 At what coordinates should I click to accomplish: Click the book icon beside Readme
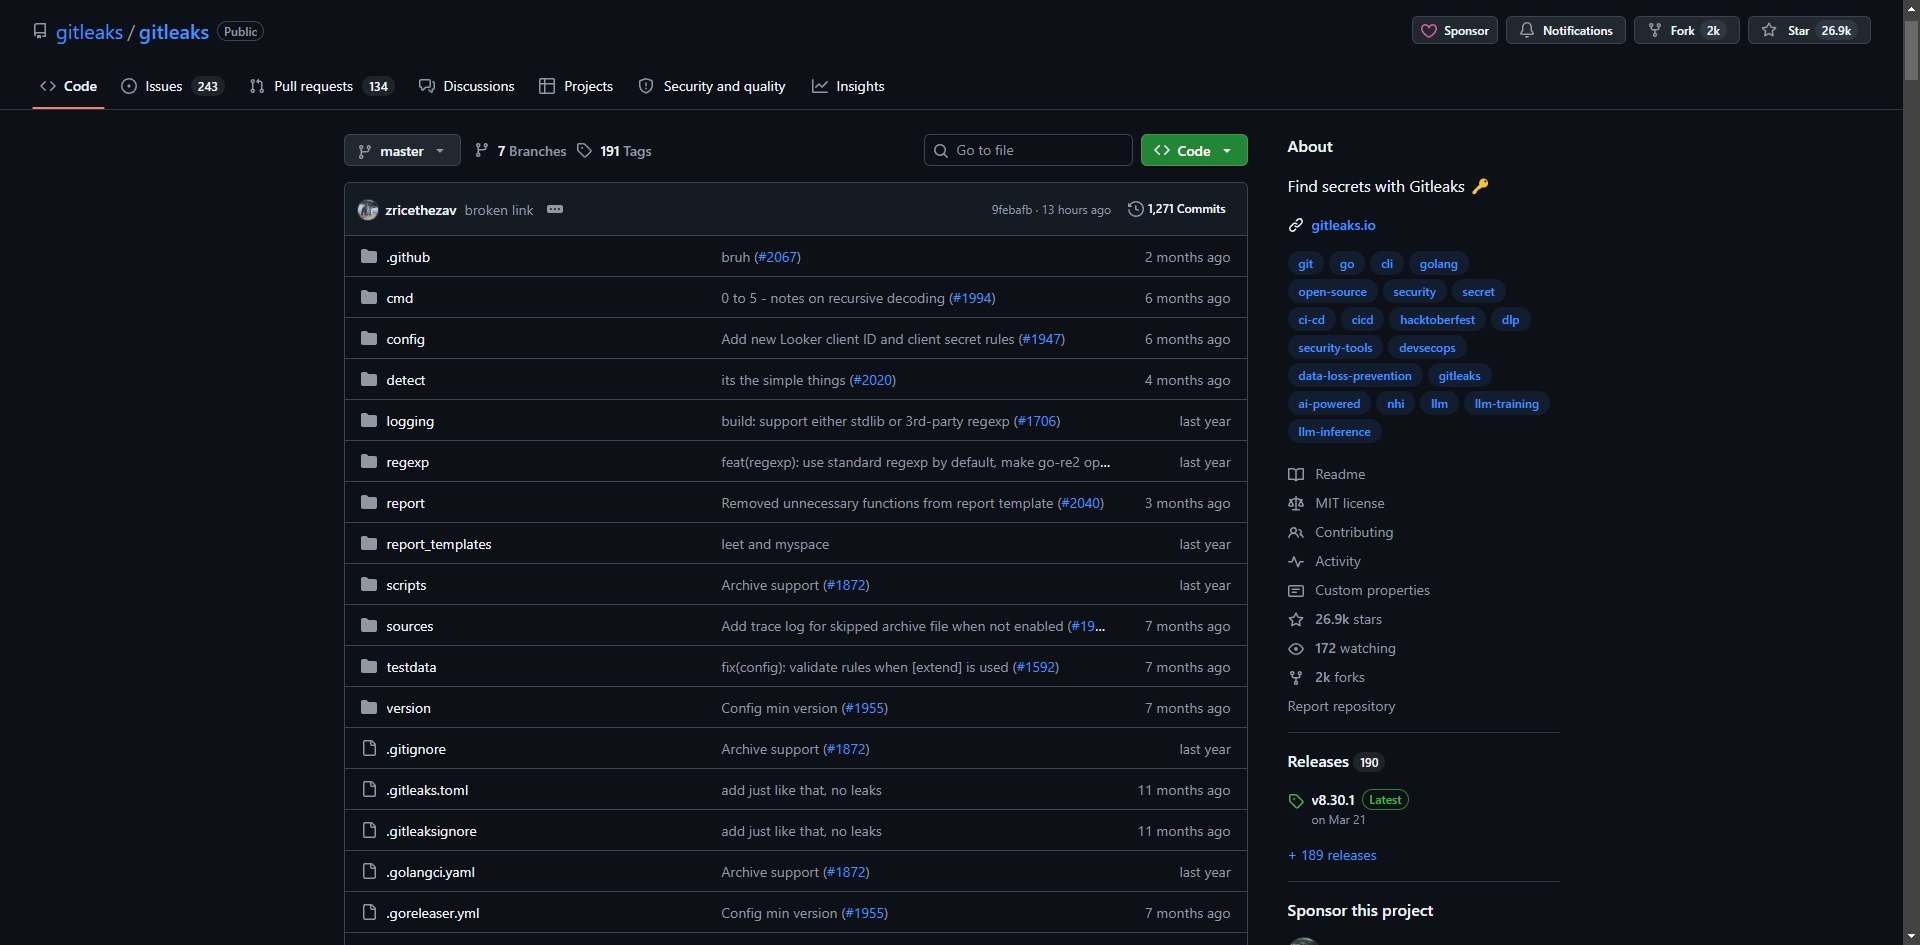point(1296,474)
